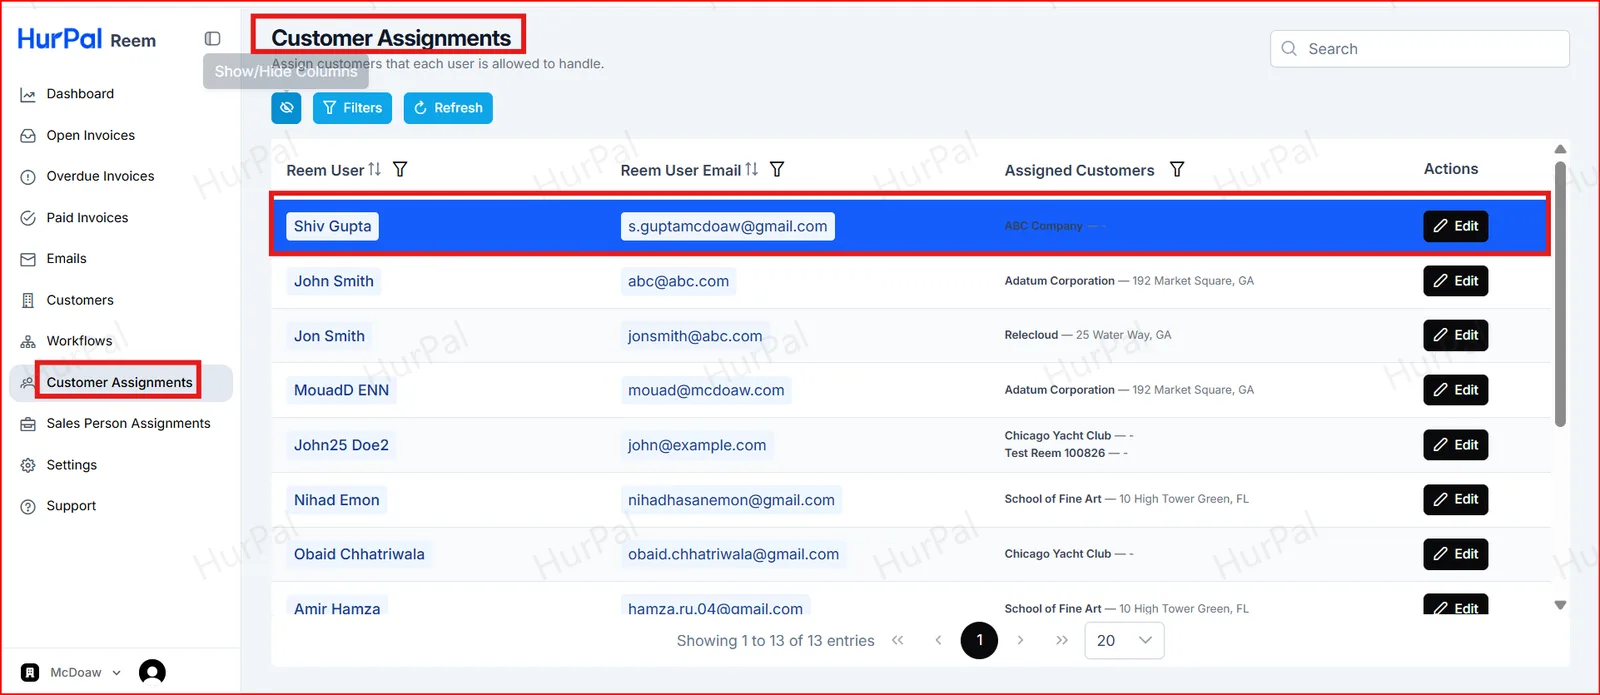This screenshot has height=695, width=1600.
Task: Filter the Reem User Email column
Action: point(777,169)
